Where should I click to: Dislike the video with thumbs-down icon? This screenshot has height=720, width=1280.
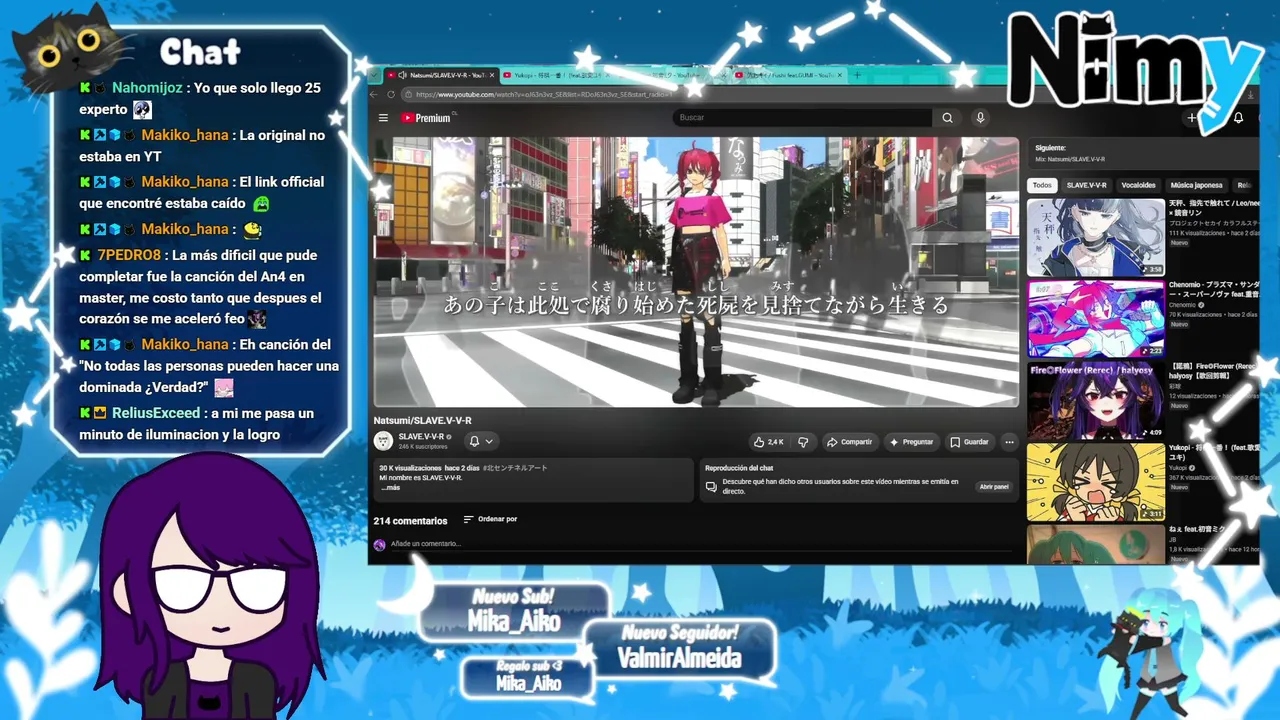[801, 442]
